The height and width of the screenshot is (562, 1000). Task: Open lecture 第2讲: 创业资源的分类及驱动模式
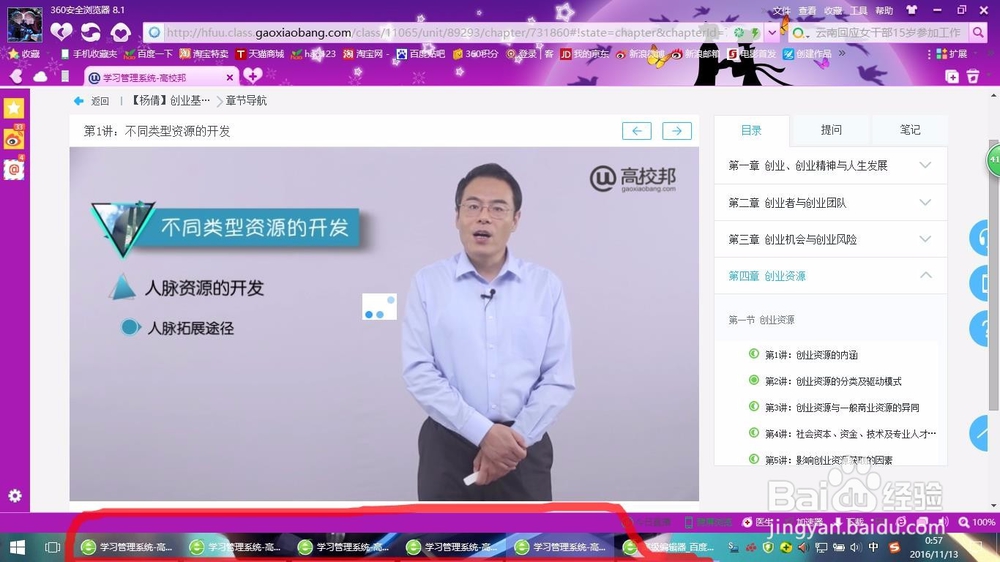[x=833, y=381]
